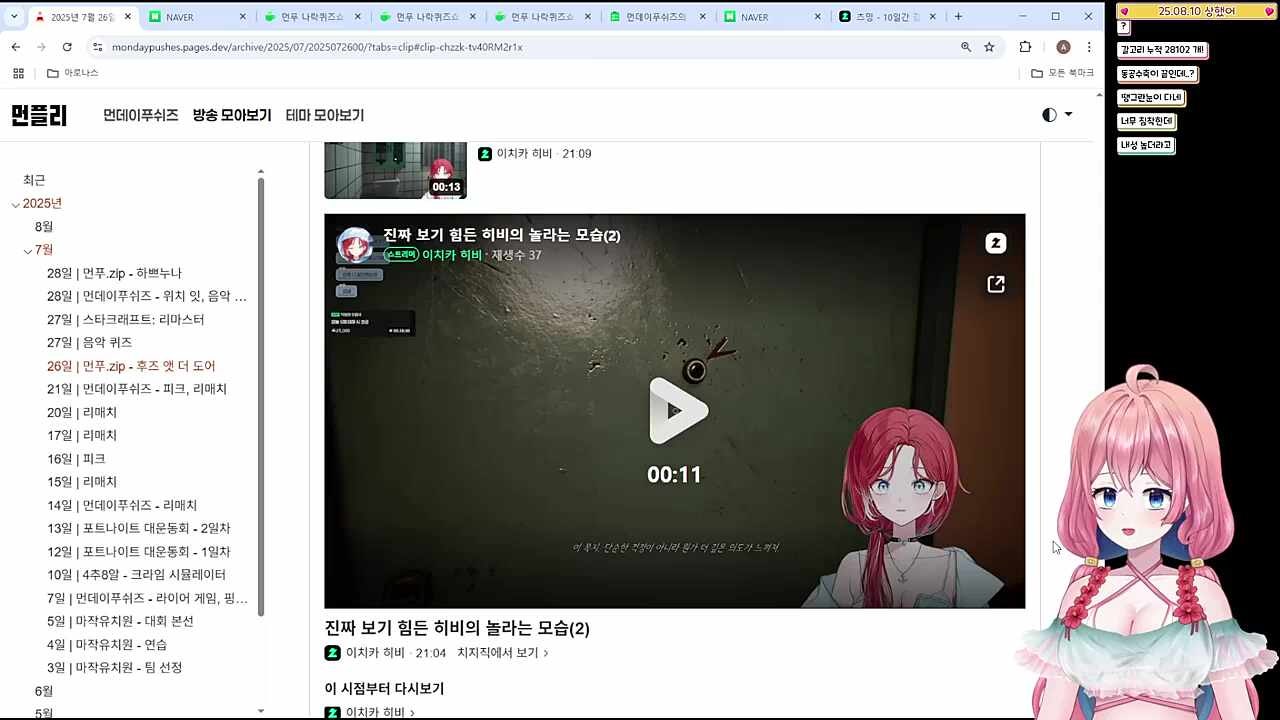The height and width of the screenshot is (720, 1280).
Task: Open the extensions puzzle icon
Action: point(1025,47)
